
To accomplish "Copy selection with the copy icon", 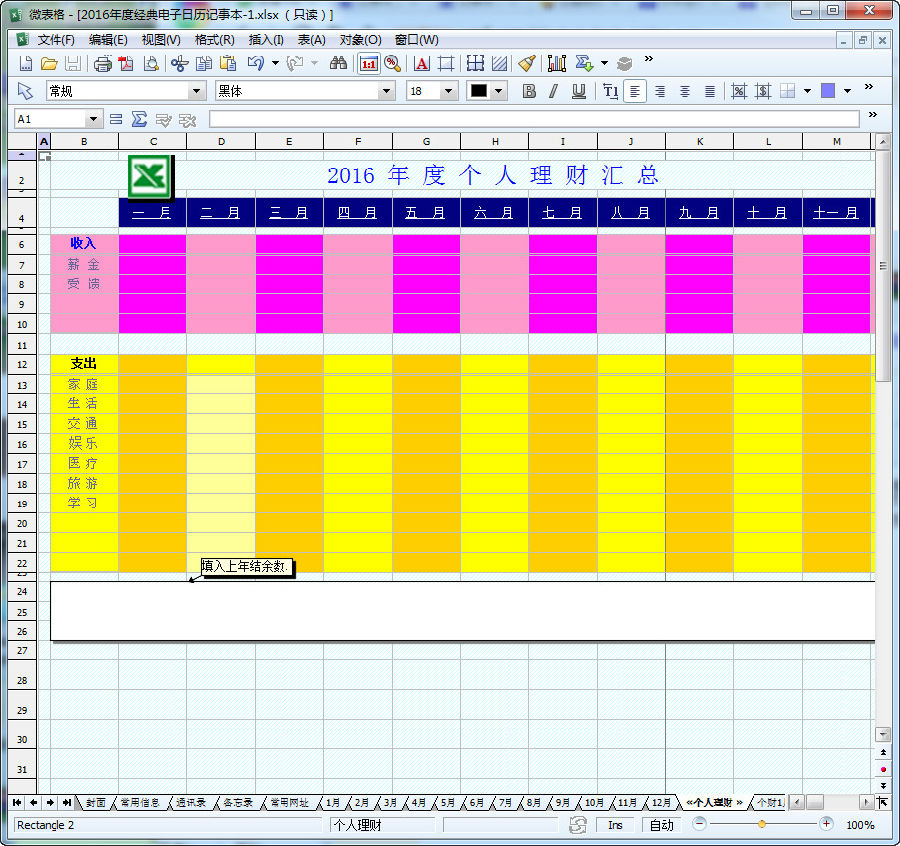I will point(204,63).
